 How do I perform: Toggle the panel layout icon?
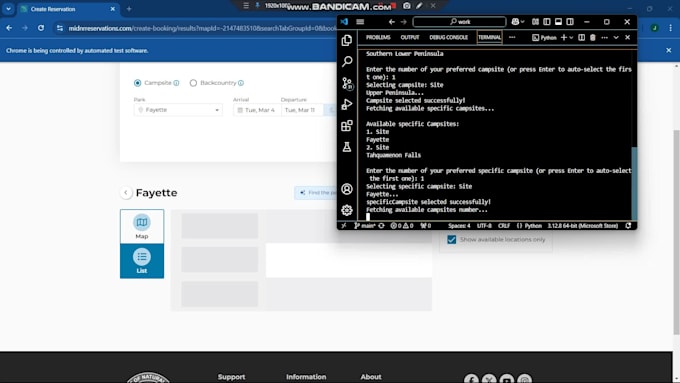pyautogui.click(x=559, y=22)
